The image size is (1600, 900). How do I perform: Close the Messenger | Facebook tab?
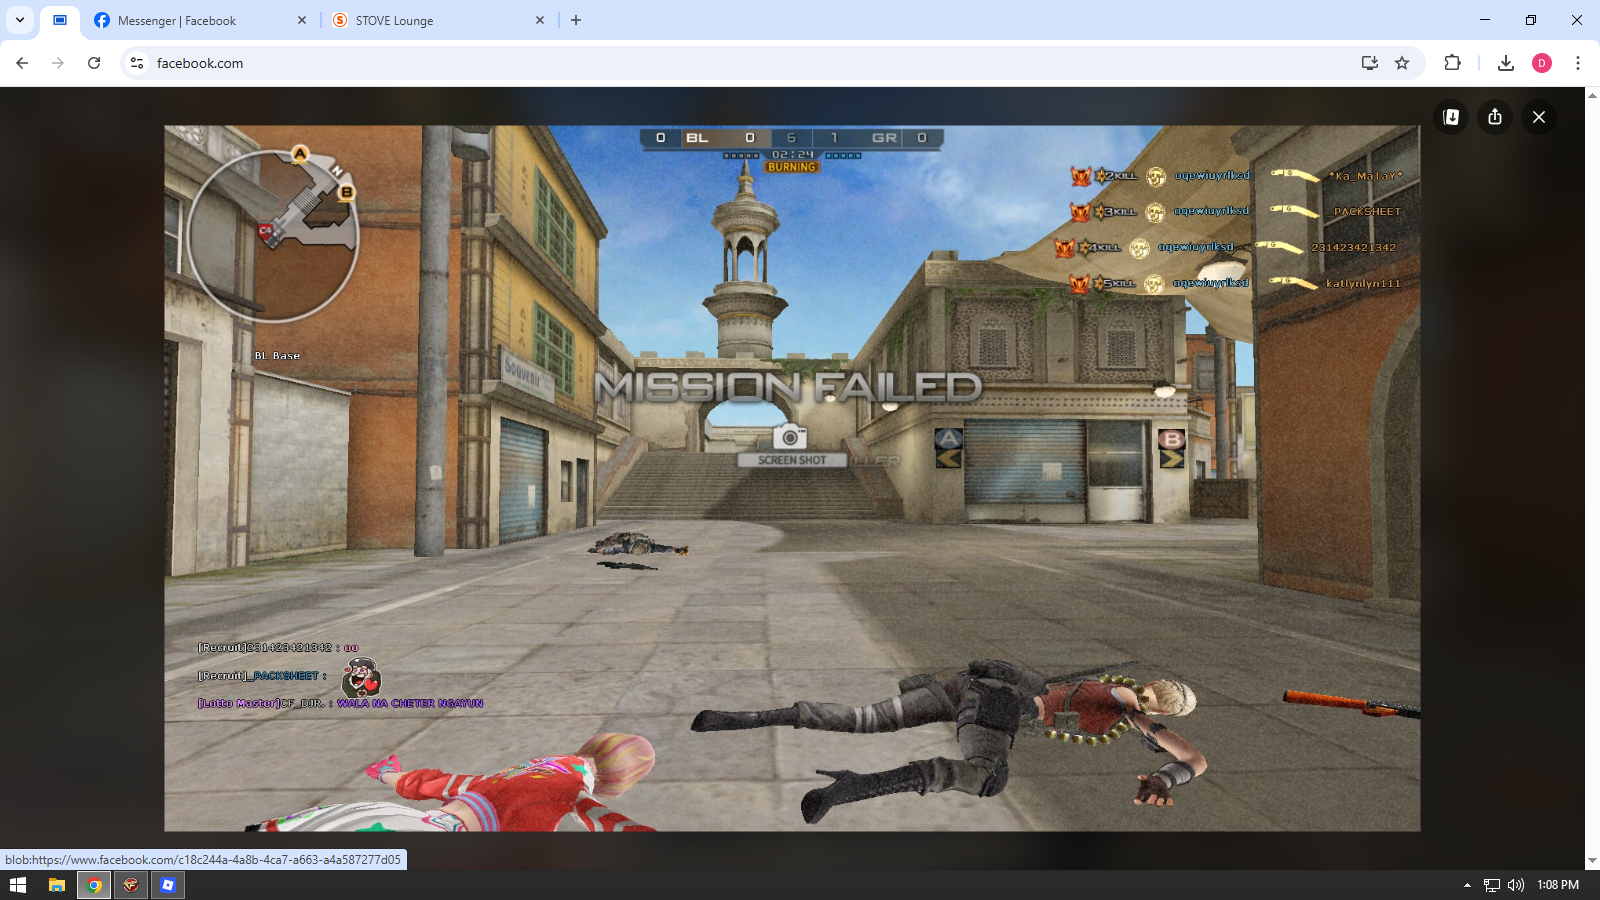point(302,20)
